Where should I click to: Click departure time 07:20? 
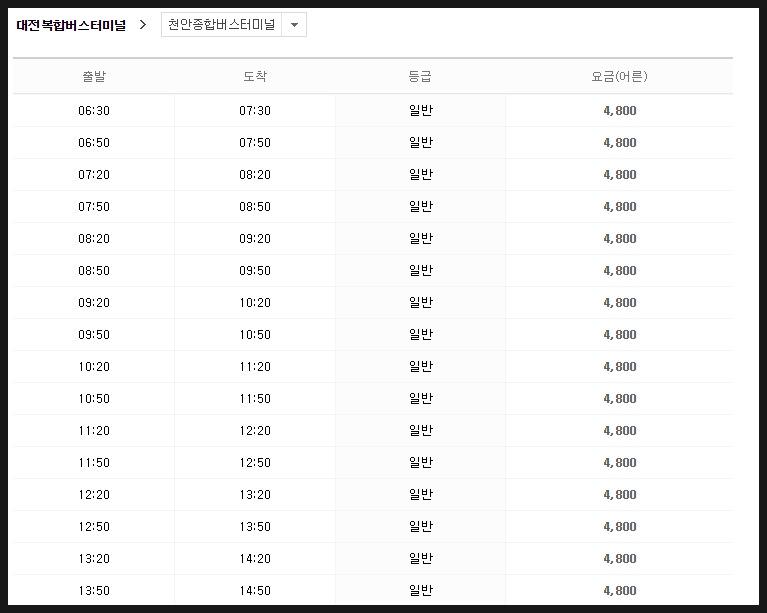pyautogui.click(x=94, y=175)
